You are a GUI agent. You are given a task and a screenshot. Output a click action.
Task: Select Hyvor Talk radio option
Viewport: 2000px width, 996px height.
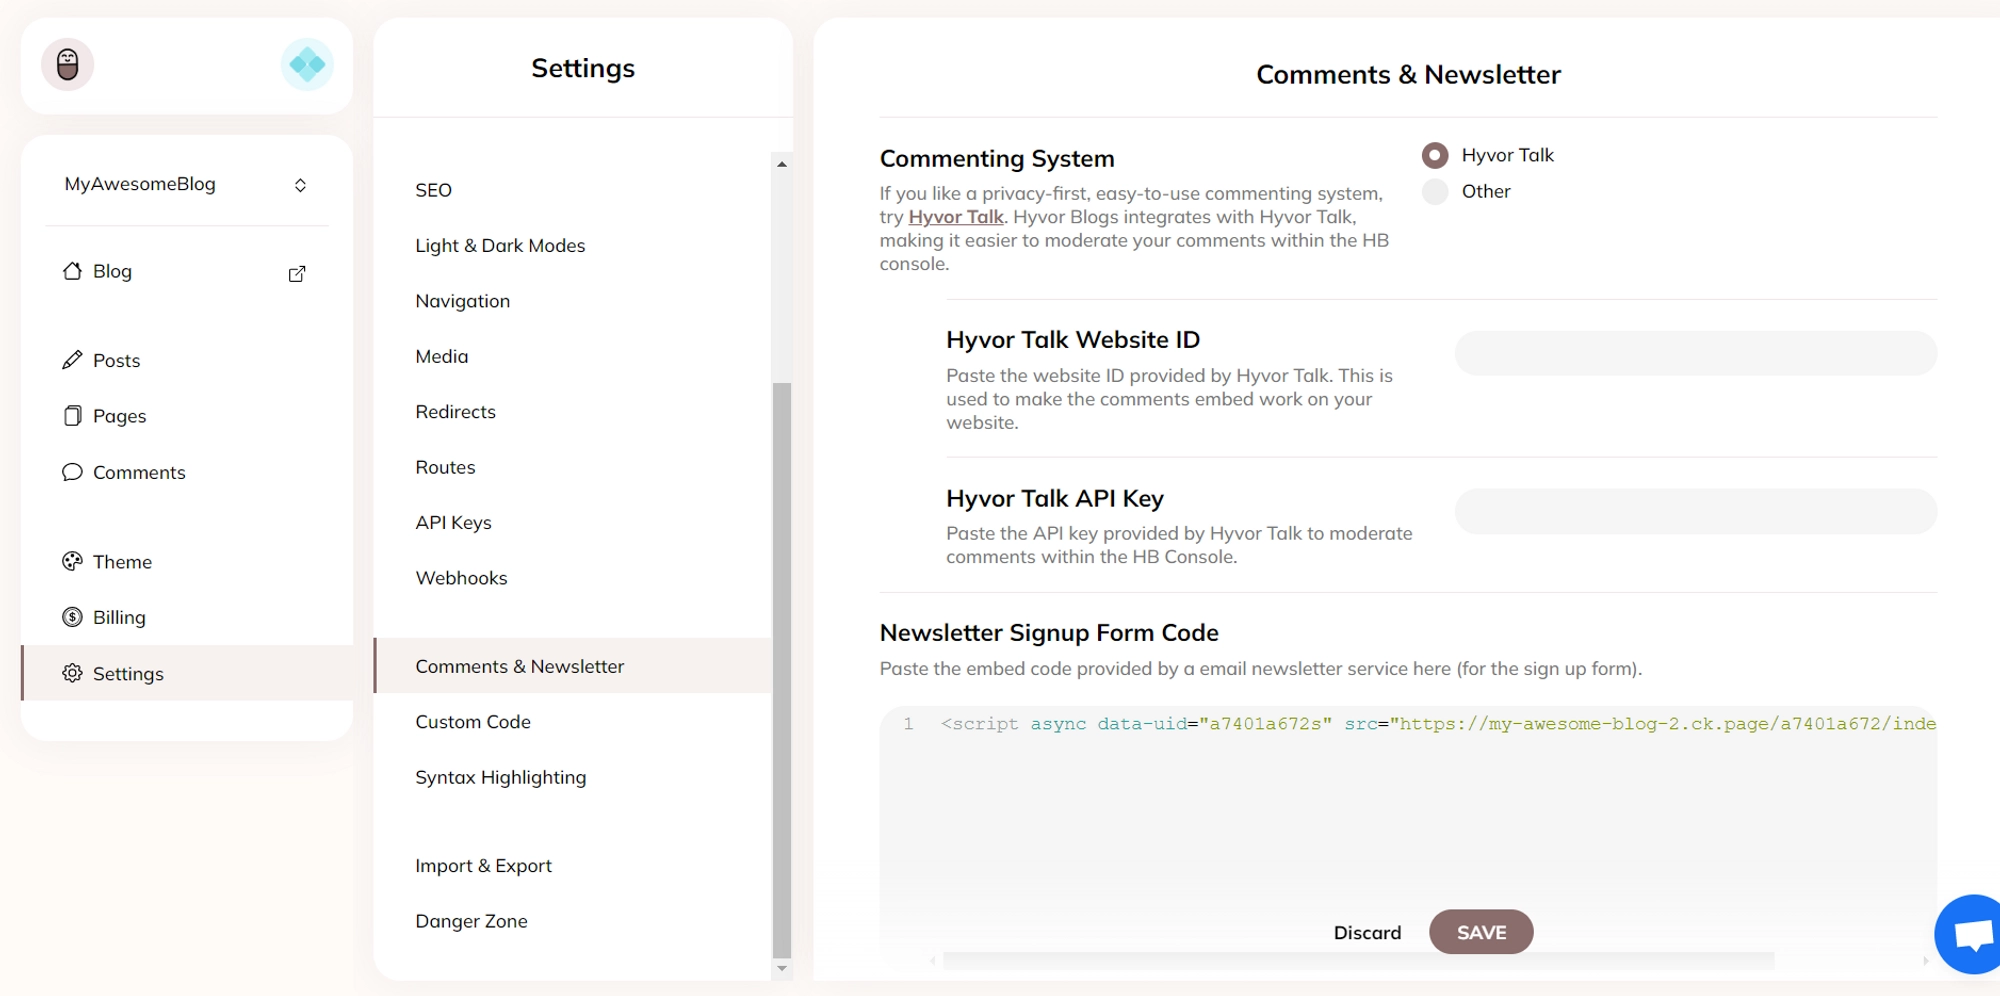coord(1435,155)
